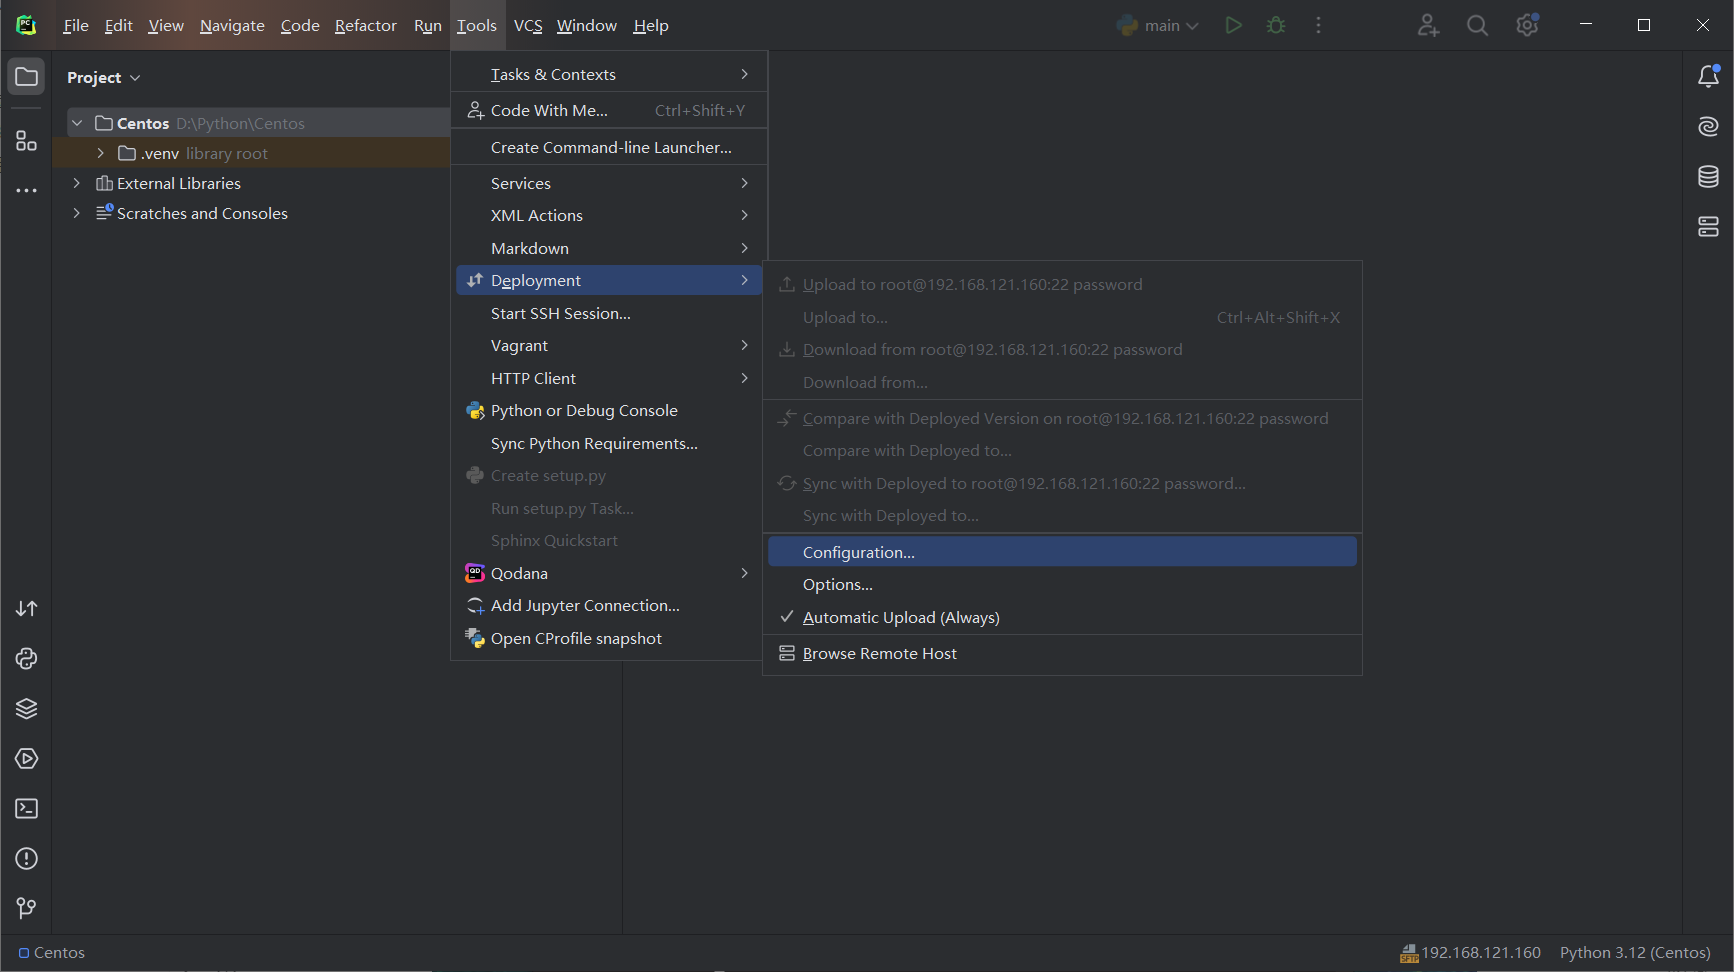Select deployment Options... entry

(1062, 584)
